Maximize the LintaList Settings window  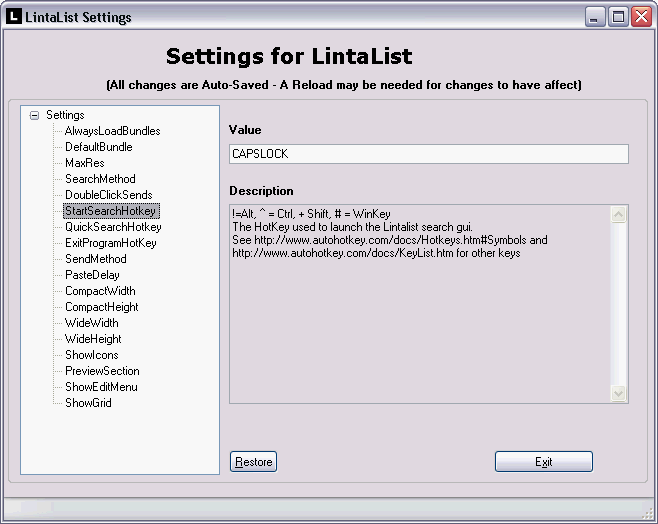pos(618,17)
